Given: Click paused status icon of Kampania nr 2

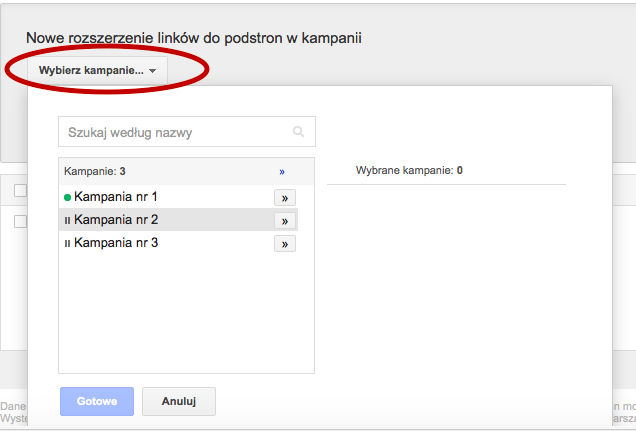Looking at the screenshot, I should coord(67,220).
